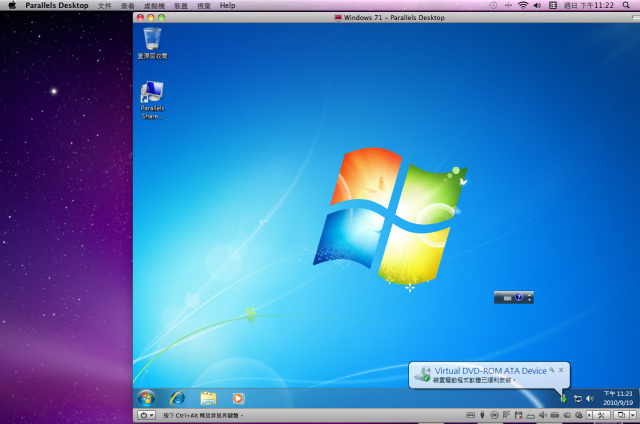The width and height of the screenshot is (640, 424).
Task: Click Mac menu bar clock showing 11:22
Action: [x=589, y=5]
